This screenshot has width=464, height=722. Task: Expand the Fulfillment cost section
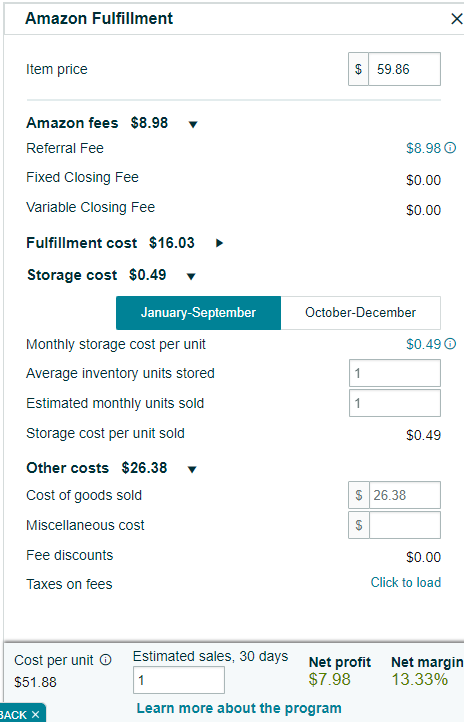click(219, 243)
